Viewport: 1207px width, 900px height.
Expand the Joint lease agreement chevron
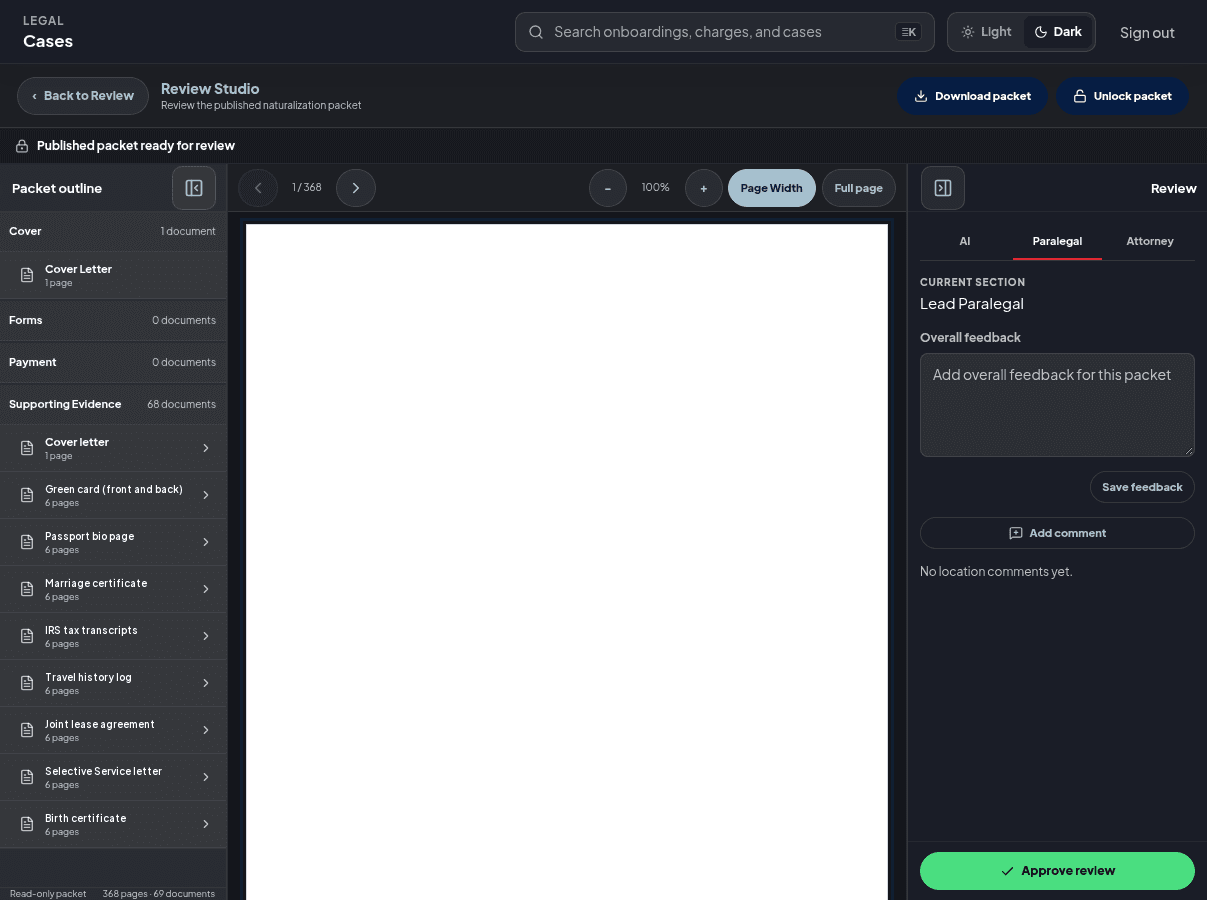[x=206, y=730]
